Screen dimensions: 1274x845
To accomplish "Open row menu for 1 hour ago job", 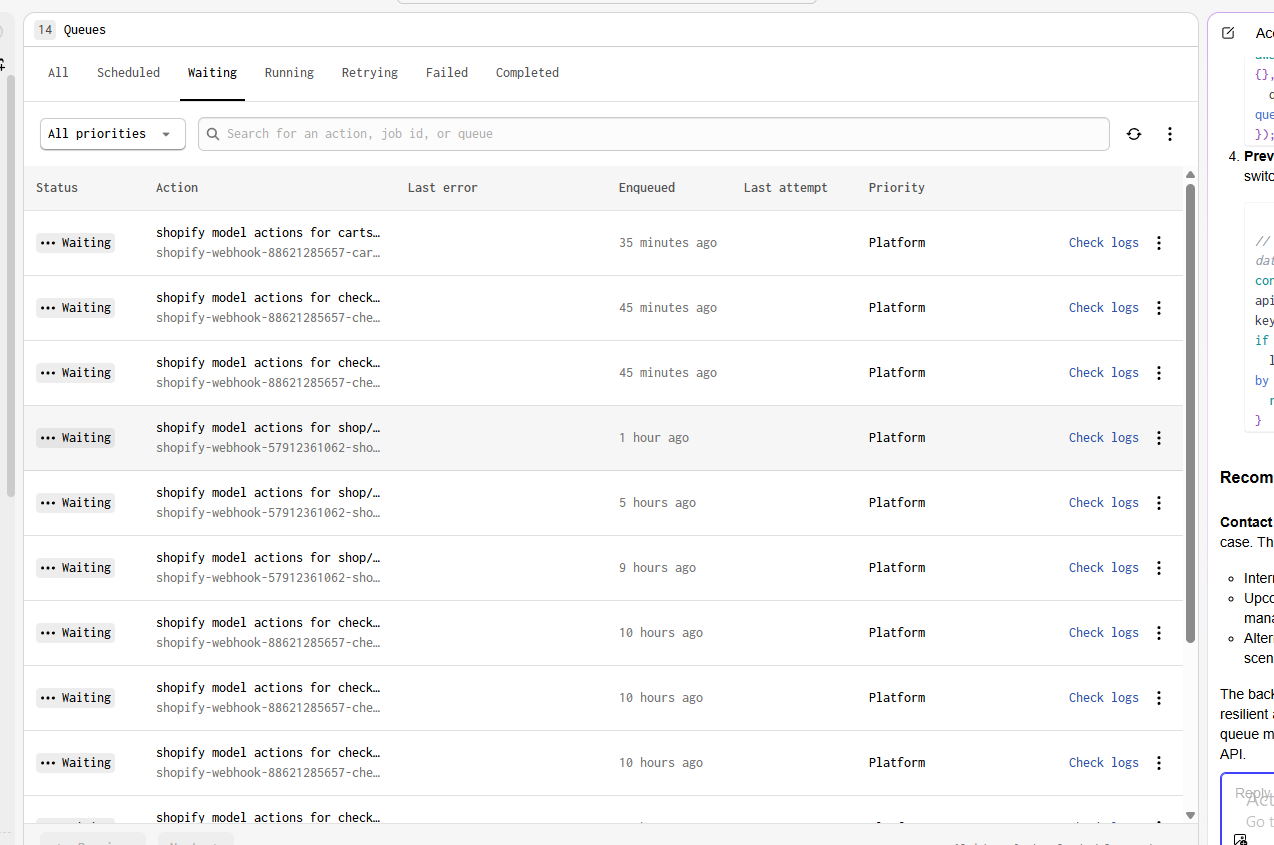I will (x=1159, y=438).
